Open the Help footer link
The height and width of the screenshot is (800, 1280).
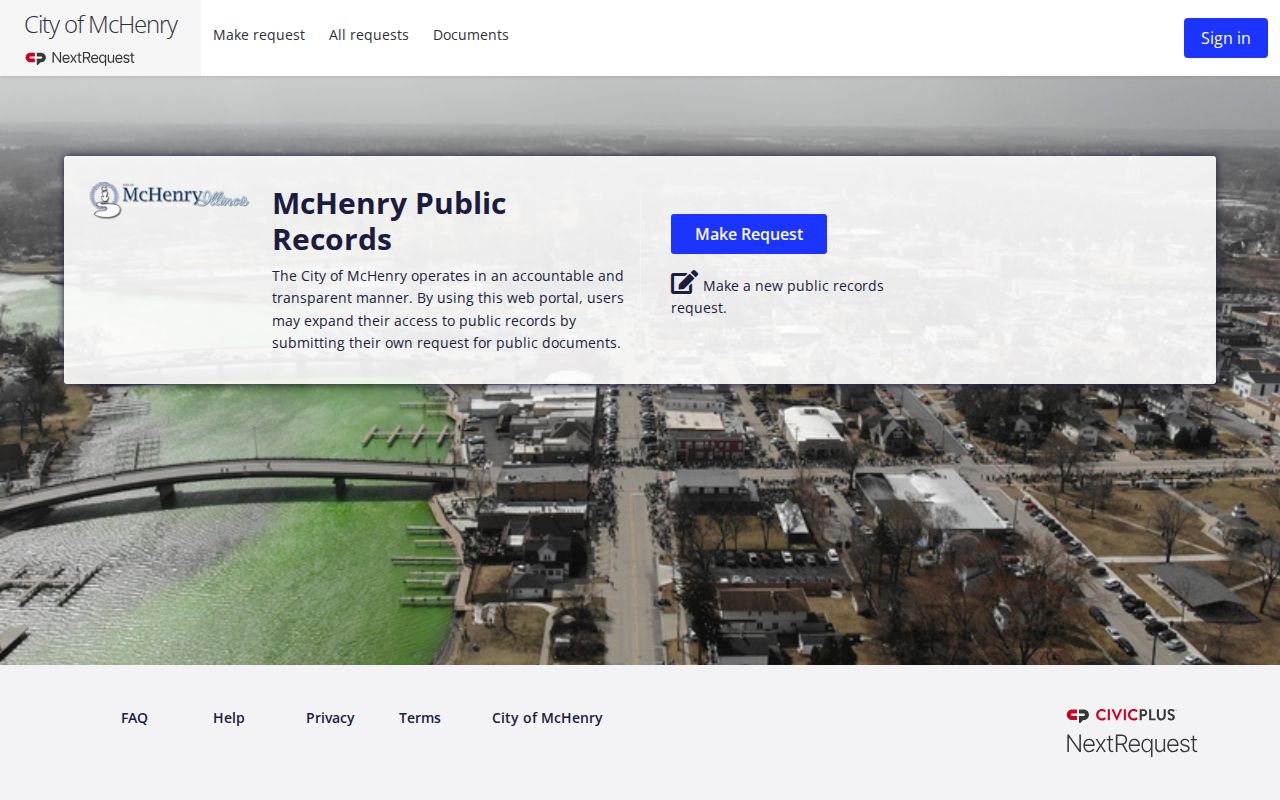[229, 718]
